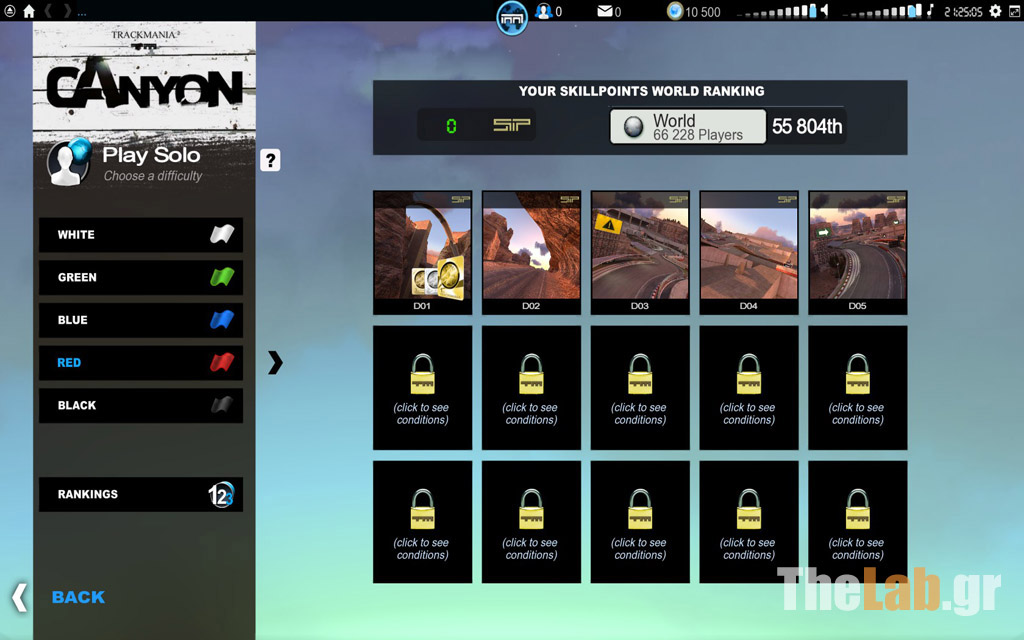Expand the arrow next to the Red difficulty
The image size is (1024, 640).
tap(276, 362)
